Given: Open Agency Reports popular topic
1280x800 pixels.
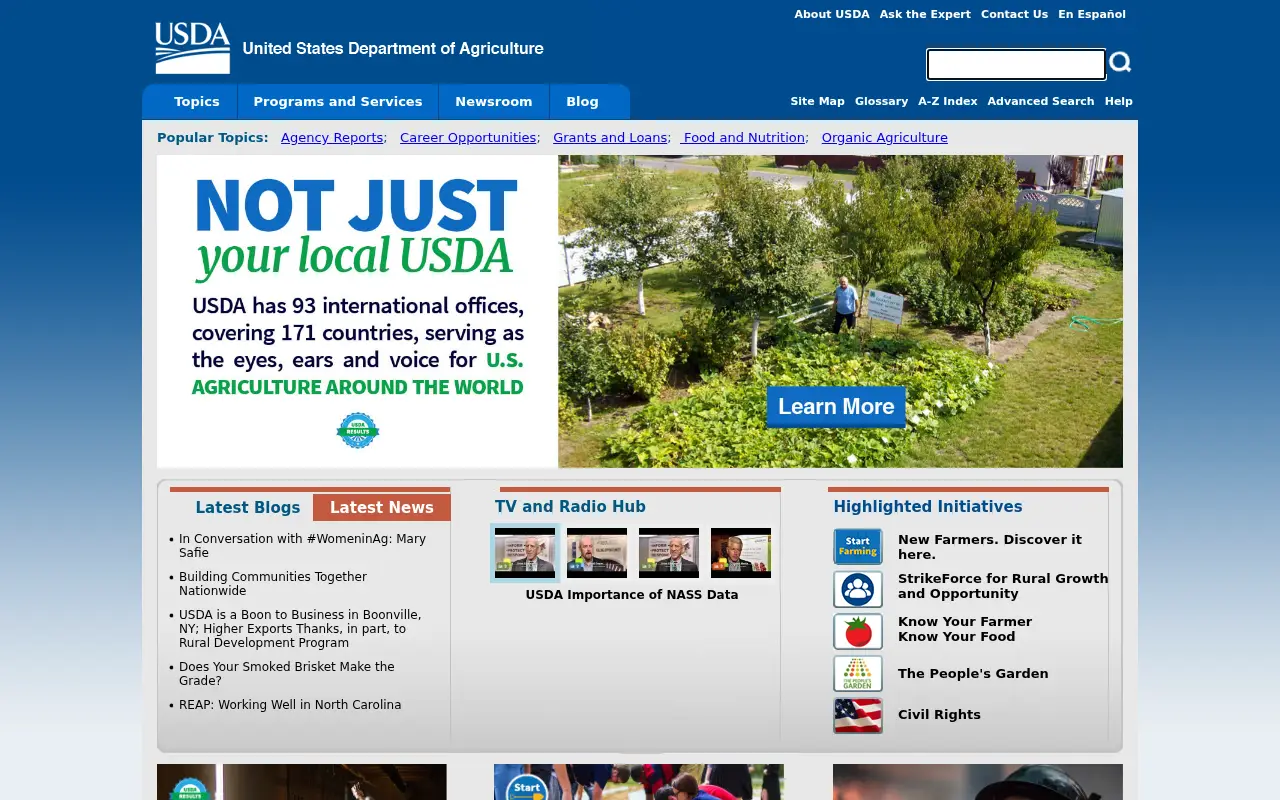Looking at the screenshot, I should pyautogui.click(x=332, y=138).
